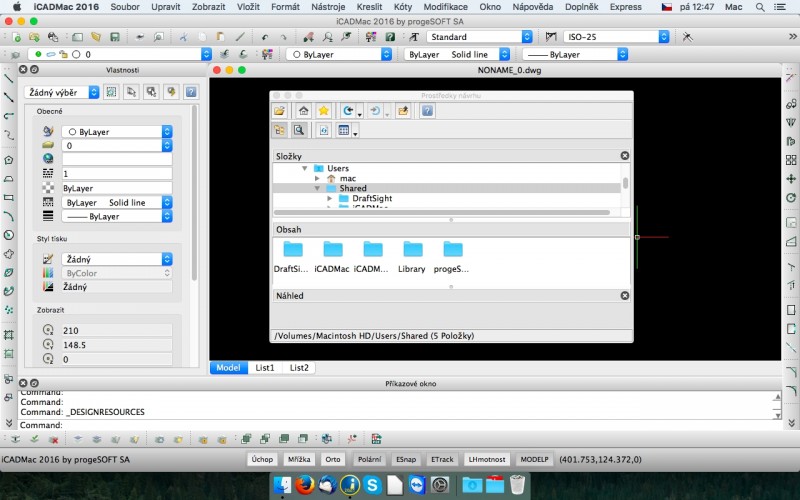
Task: Open the ByLayer color dropdown in toolbar
Action: [339, 54]
